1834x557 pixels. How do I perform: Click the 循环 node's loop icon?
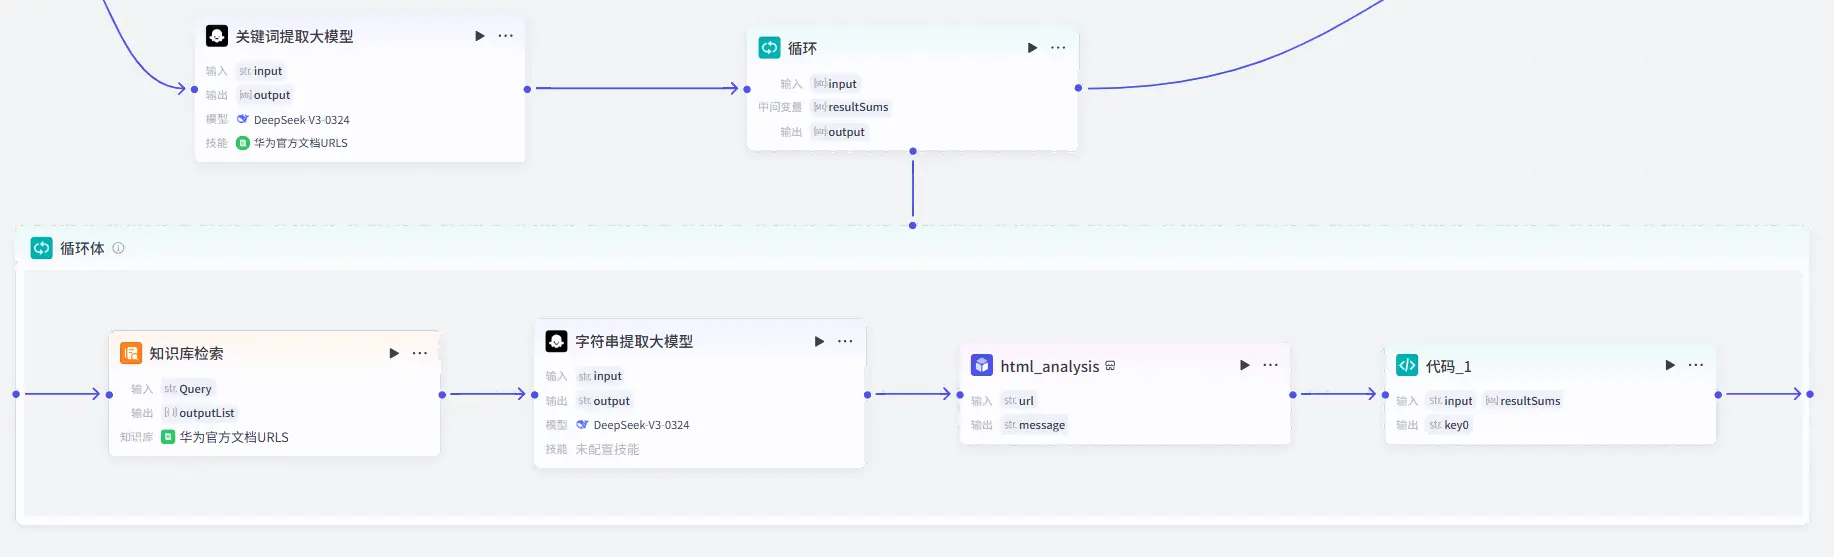coord(769,48)
